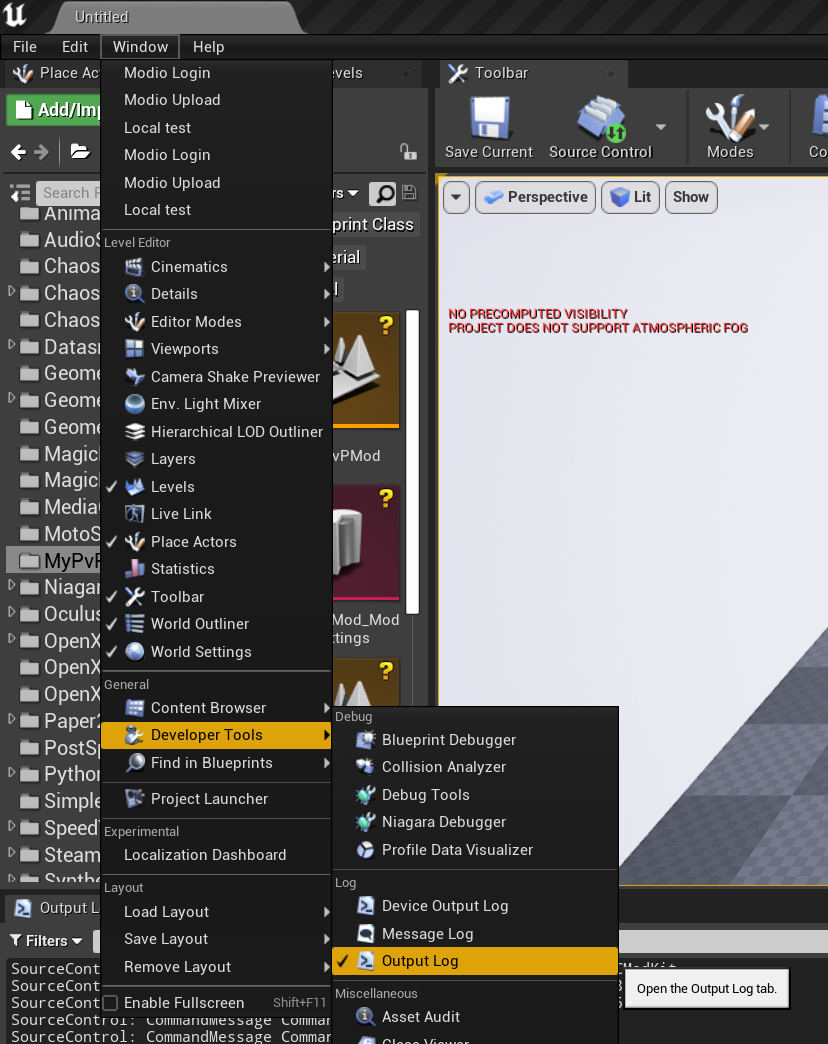Open the Camera Shake Previewer
The width and height of the screenshot is (828, 1044).
click(235, 377)
